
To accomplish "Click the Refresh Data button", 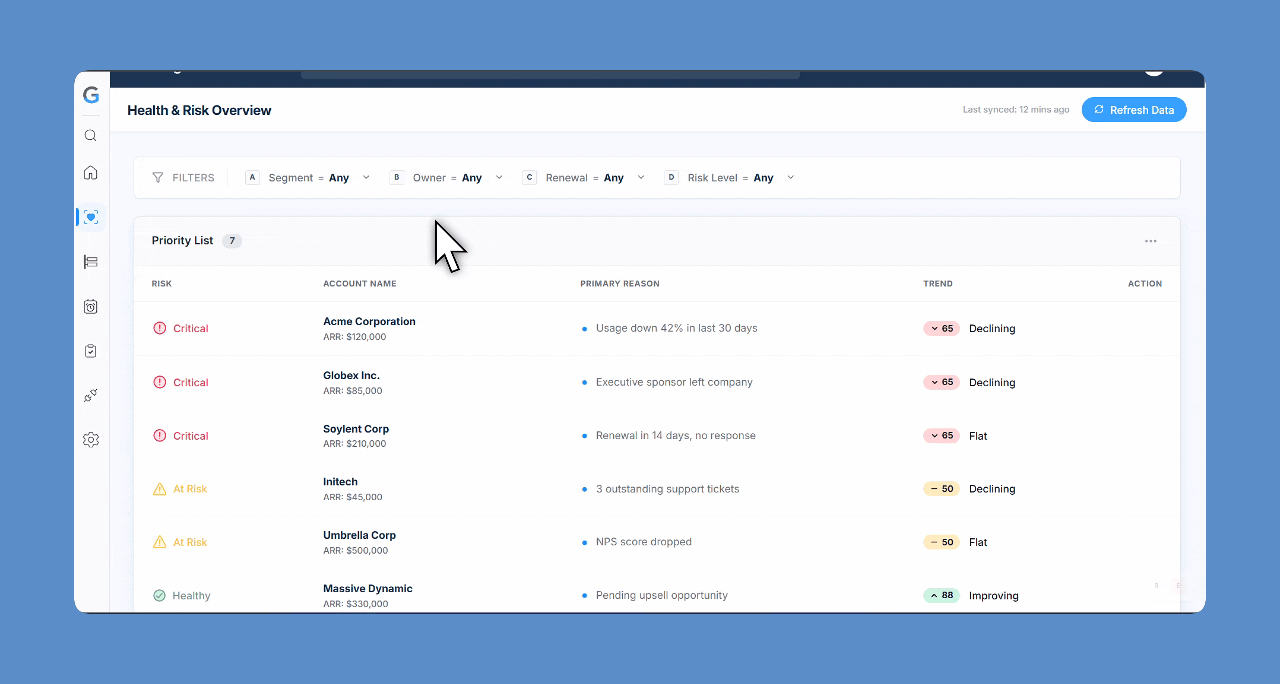I will [1134, 109].
